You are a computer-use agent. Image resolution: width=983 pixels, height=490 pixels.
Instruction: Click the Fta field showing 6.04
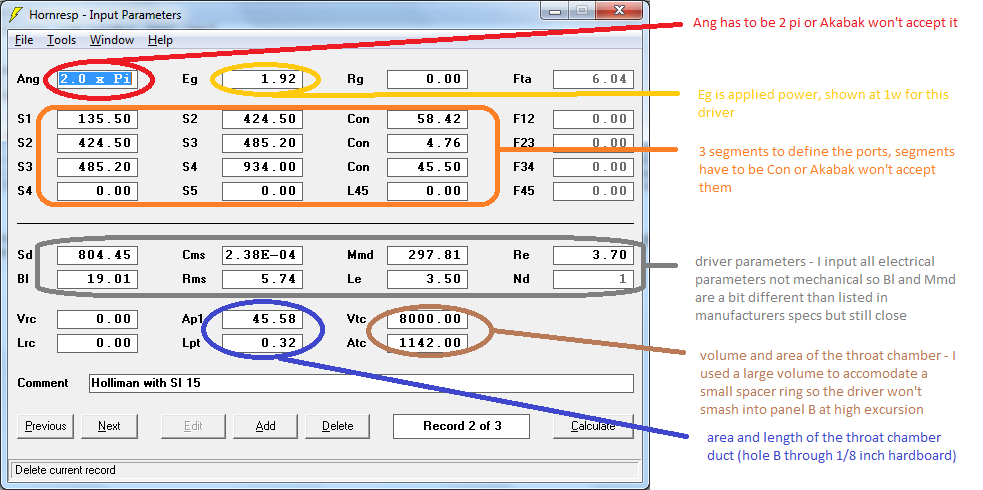[x=593, y=80]
